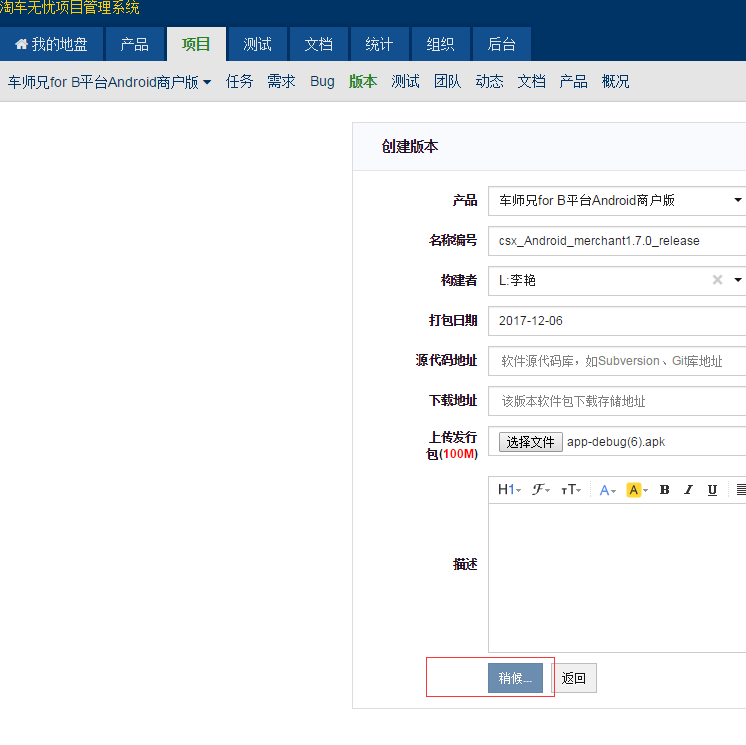Click the 选择文件 upload button
The image size is (746, 745).
[530, 442]
